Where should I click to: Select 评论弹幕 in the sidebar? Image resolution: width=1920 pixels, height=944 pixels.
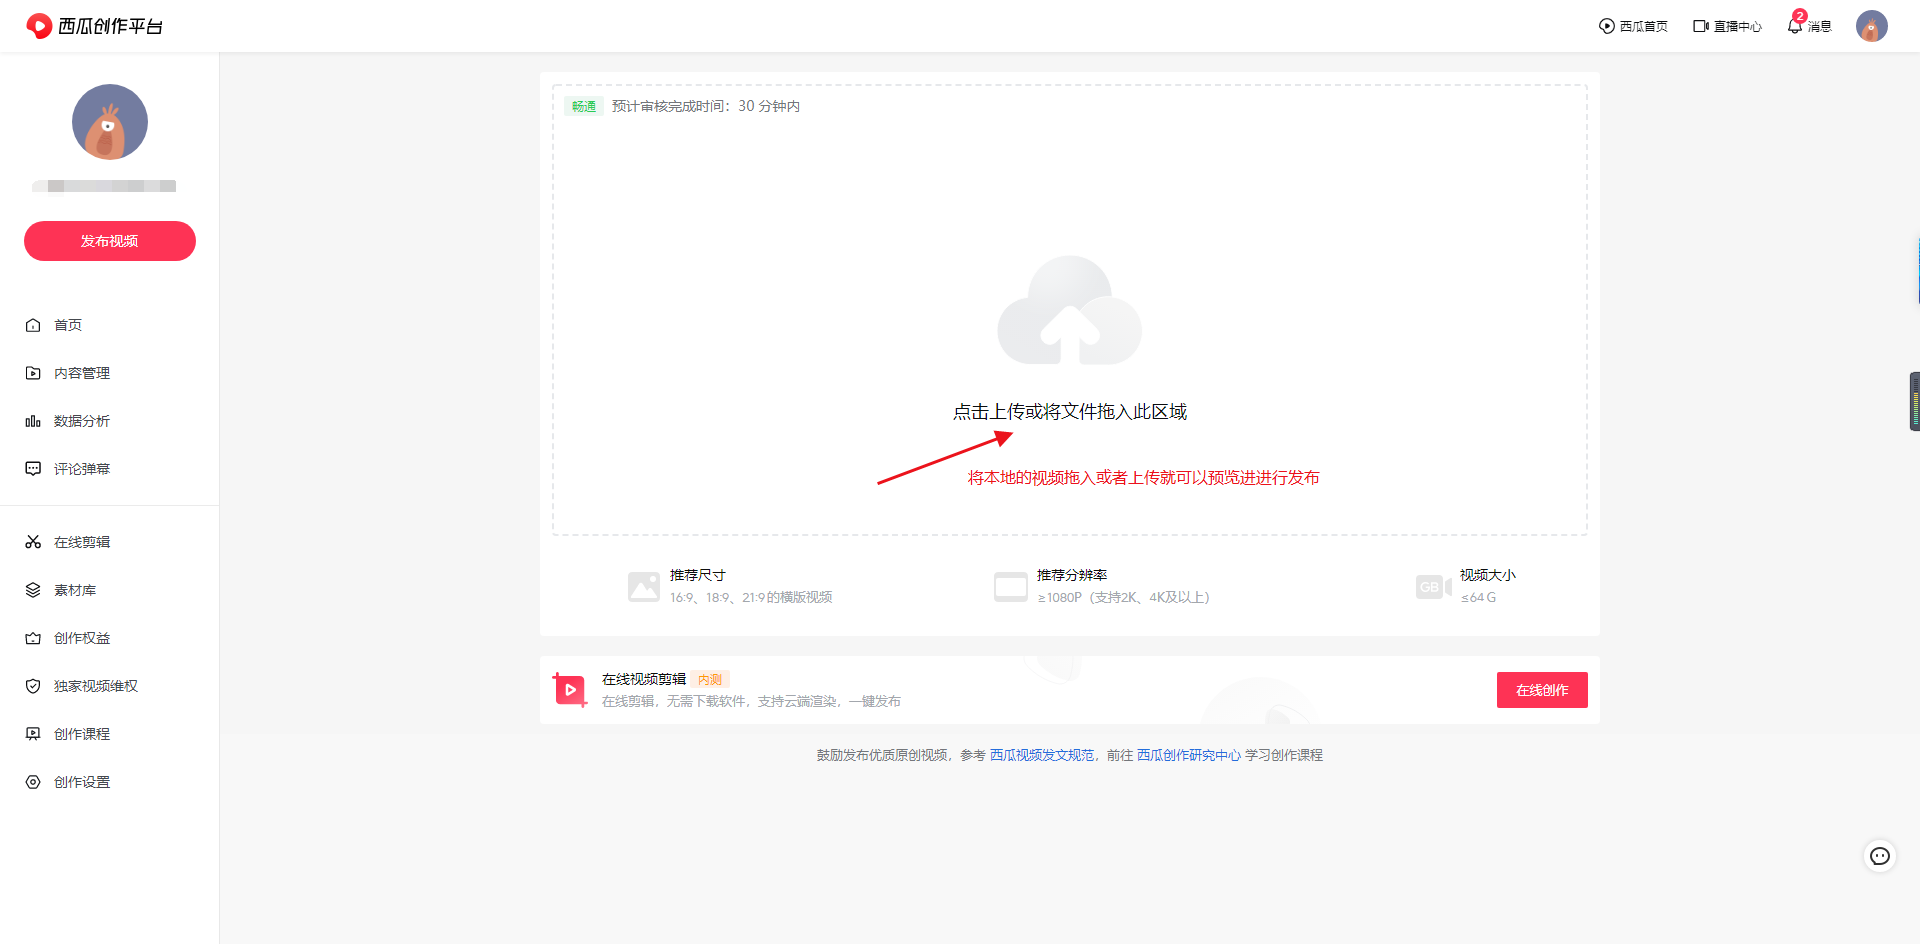(x=82, y=469)
